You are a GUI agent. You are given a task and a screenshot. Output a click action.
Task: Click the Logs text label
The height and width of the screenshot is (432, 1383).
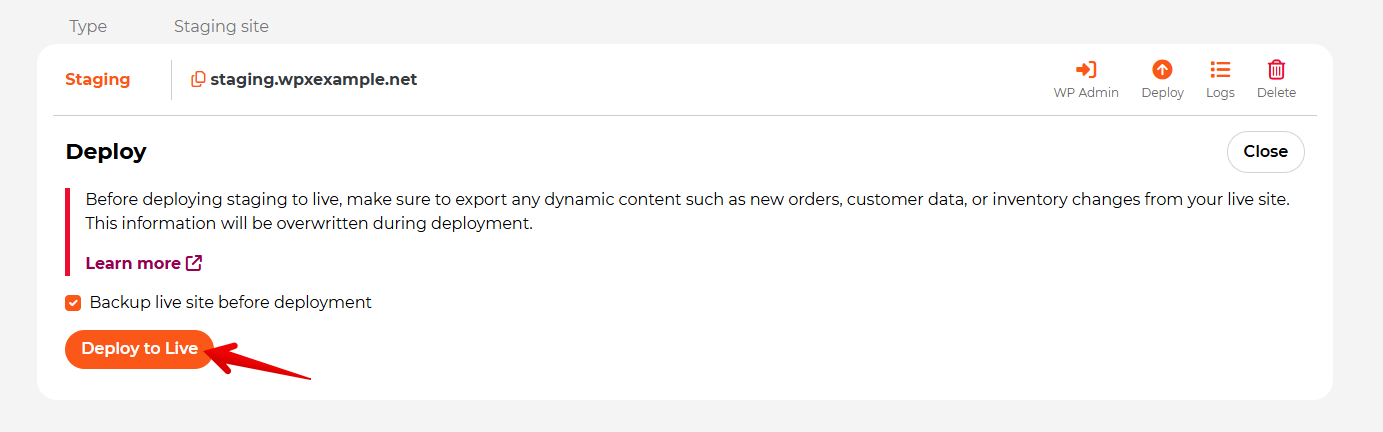[1220, 92]
